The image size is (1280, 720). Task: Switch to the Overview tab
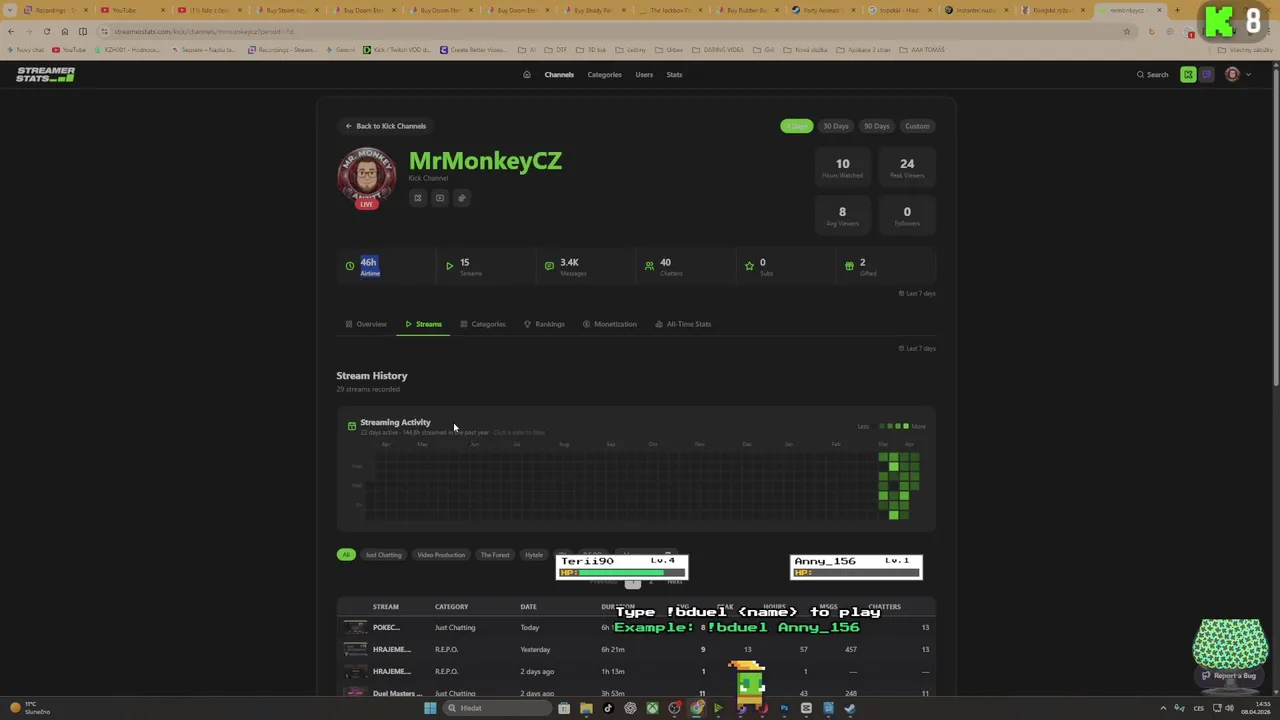[366, 324]
